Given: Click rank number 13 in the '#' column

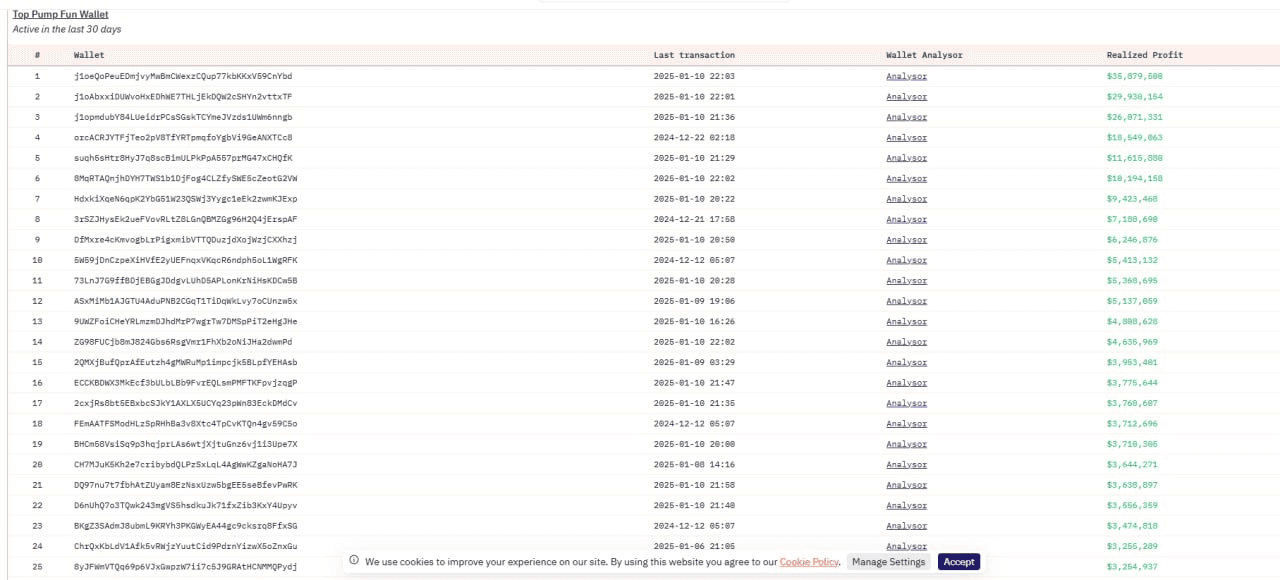Looking at the screenshot, I should click(x=37, y=322).
